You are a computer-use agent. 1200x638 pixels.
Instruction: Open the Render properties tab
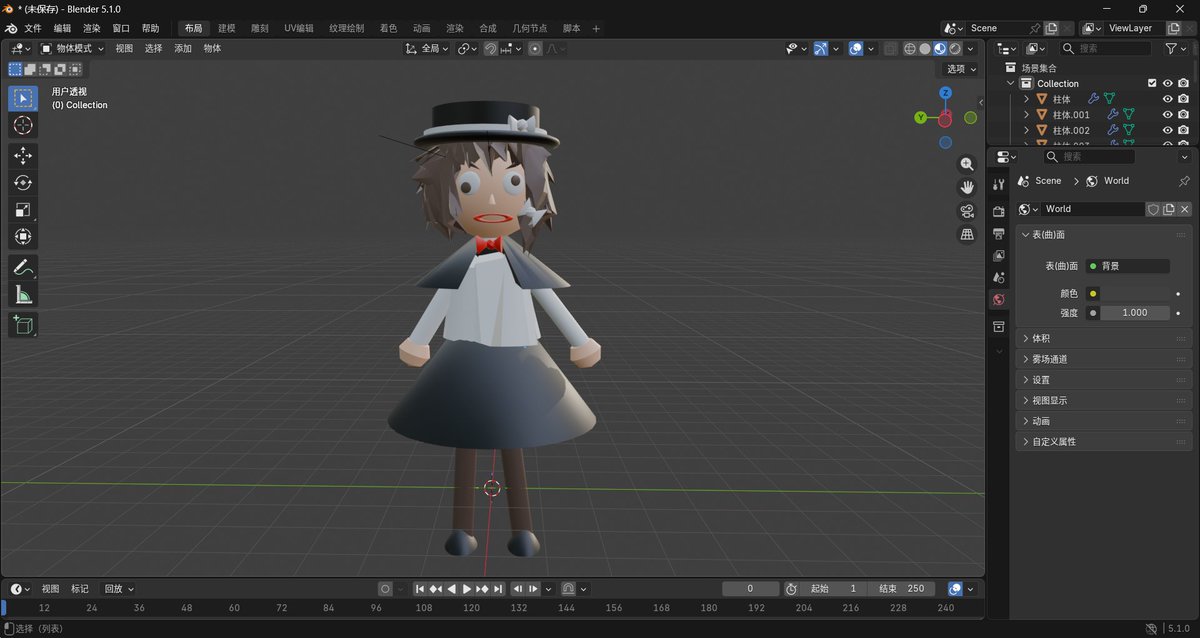[999, 211]
